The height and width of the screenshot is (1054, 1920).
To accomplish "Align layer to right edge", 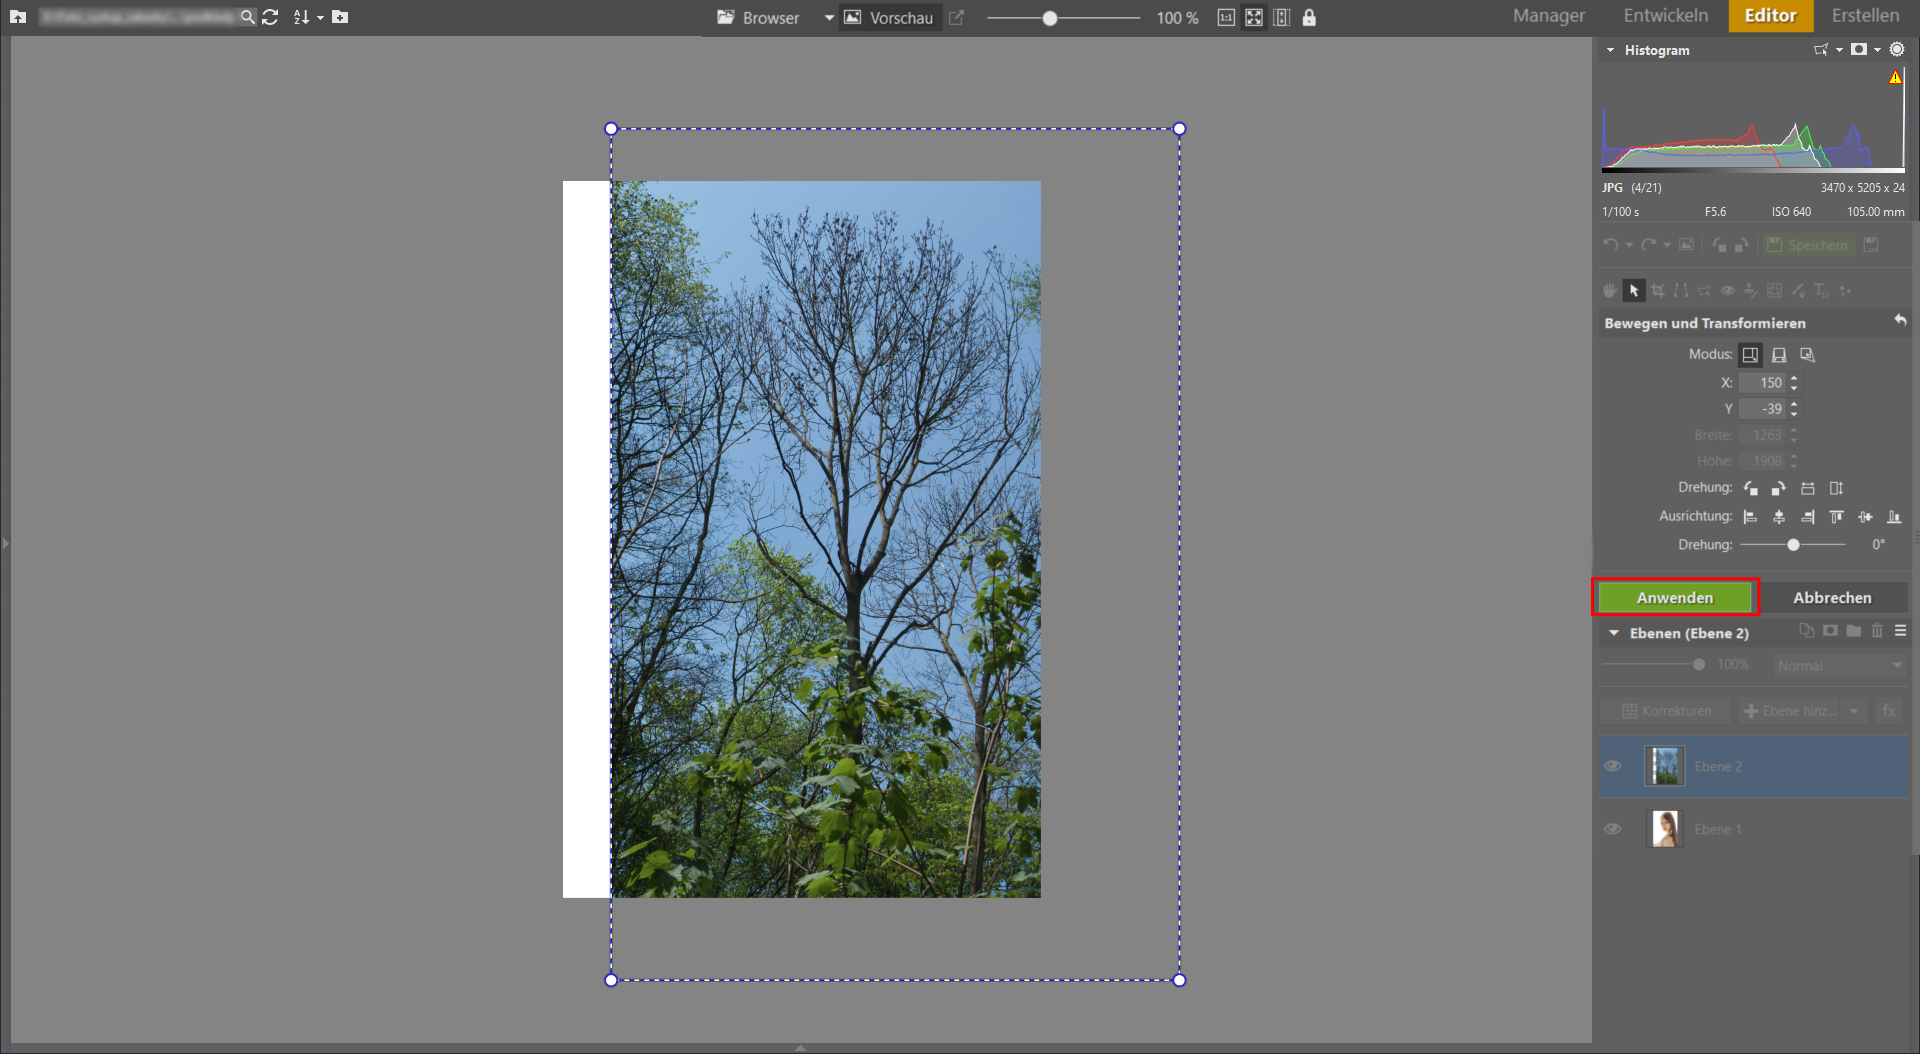I will [1808, 517].
